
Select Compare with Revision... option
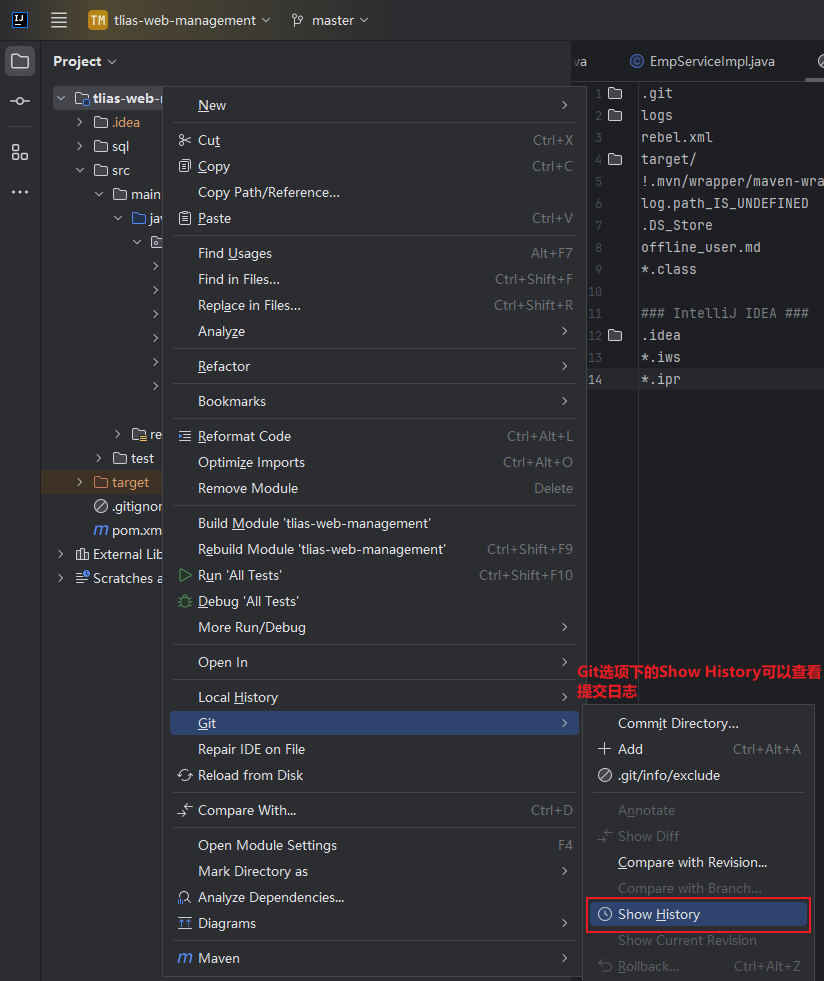pyautogui.click(x=699, y=862)
